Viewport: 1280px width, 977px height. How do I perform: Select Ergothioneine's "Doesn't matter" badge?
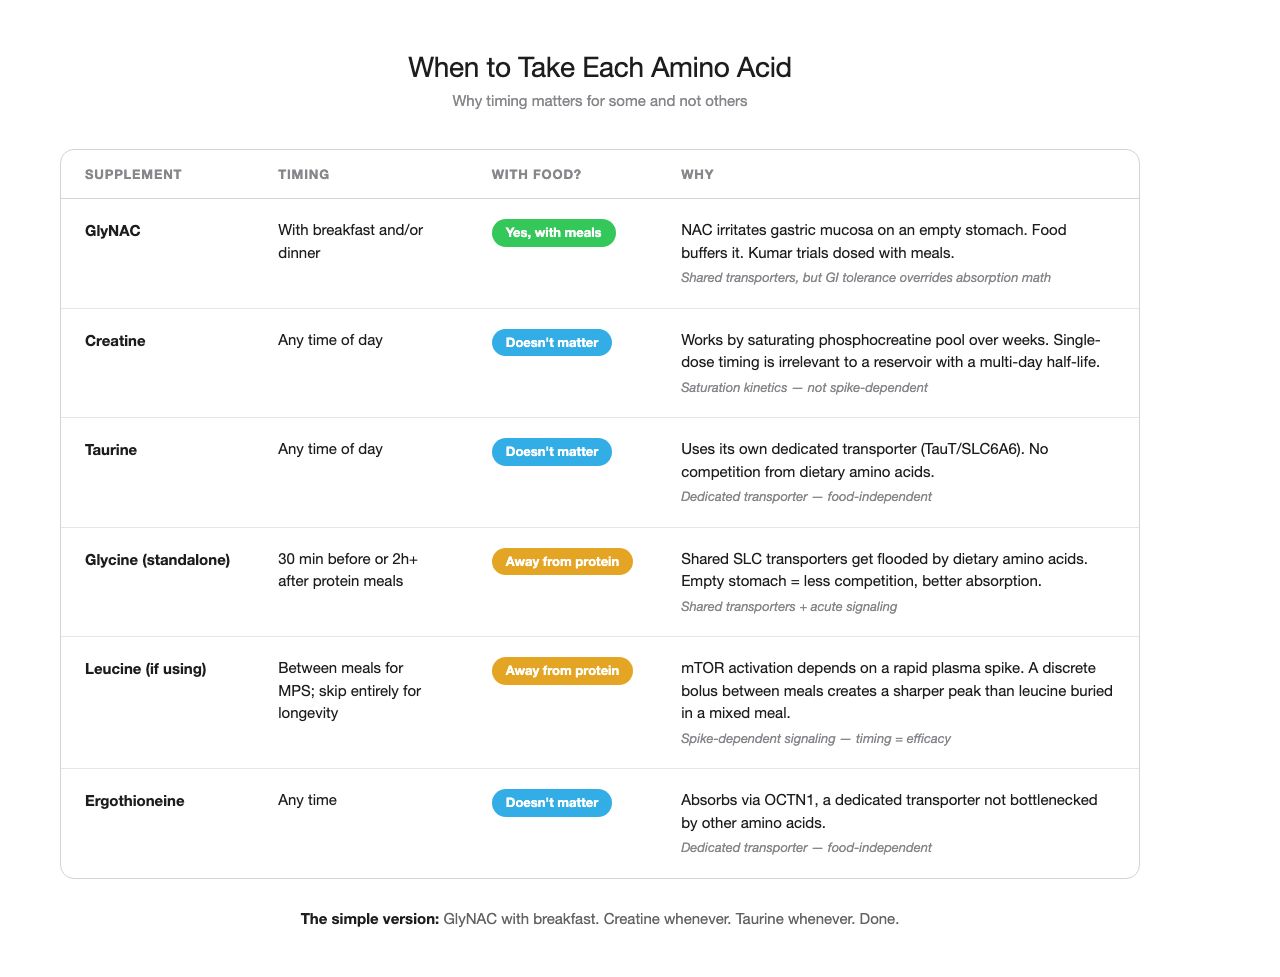[551, 803]
